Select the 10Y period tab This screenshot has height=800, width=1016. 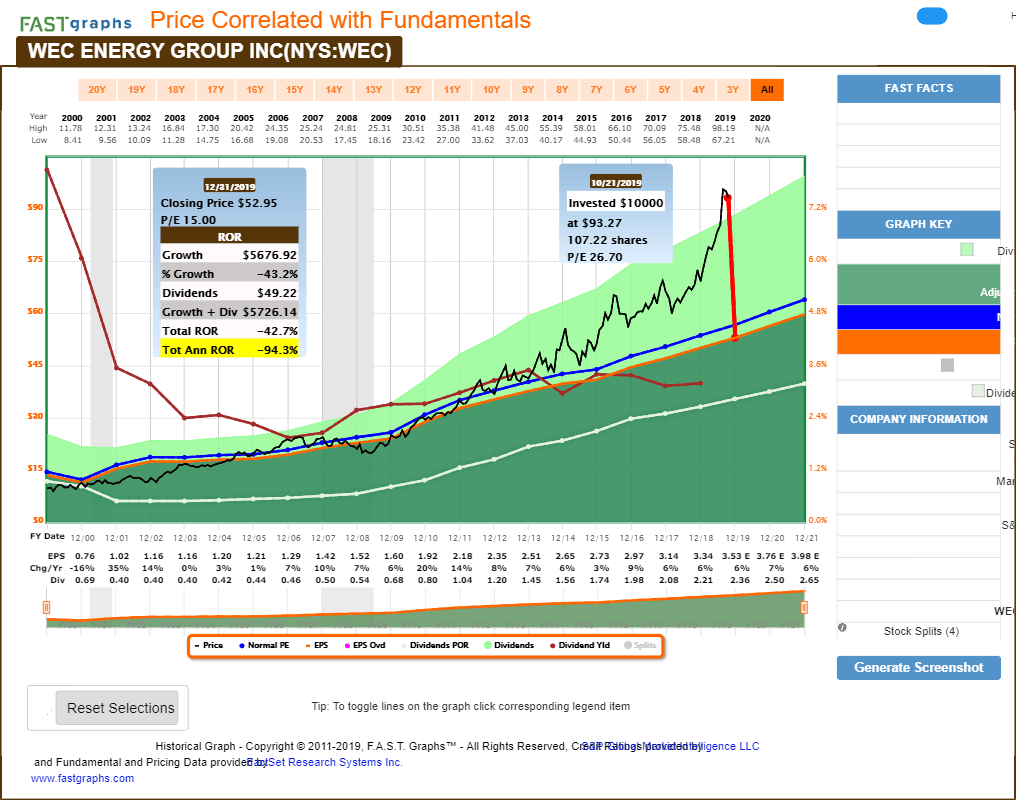[x=490, y=89]
